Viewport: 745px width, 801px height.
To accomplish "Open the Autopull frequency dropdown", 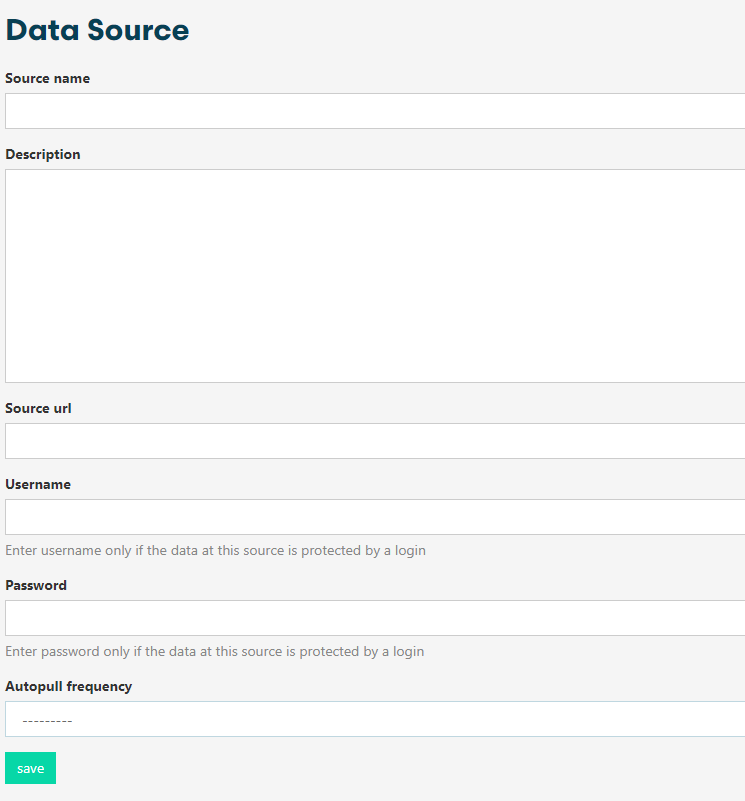I will tap(375, 719).
